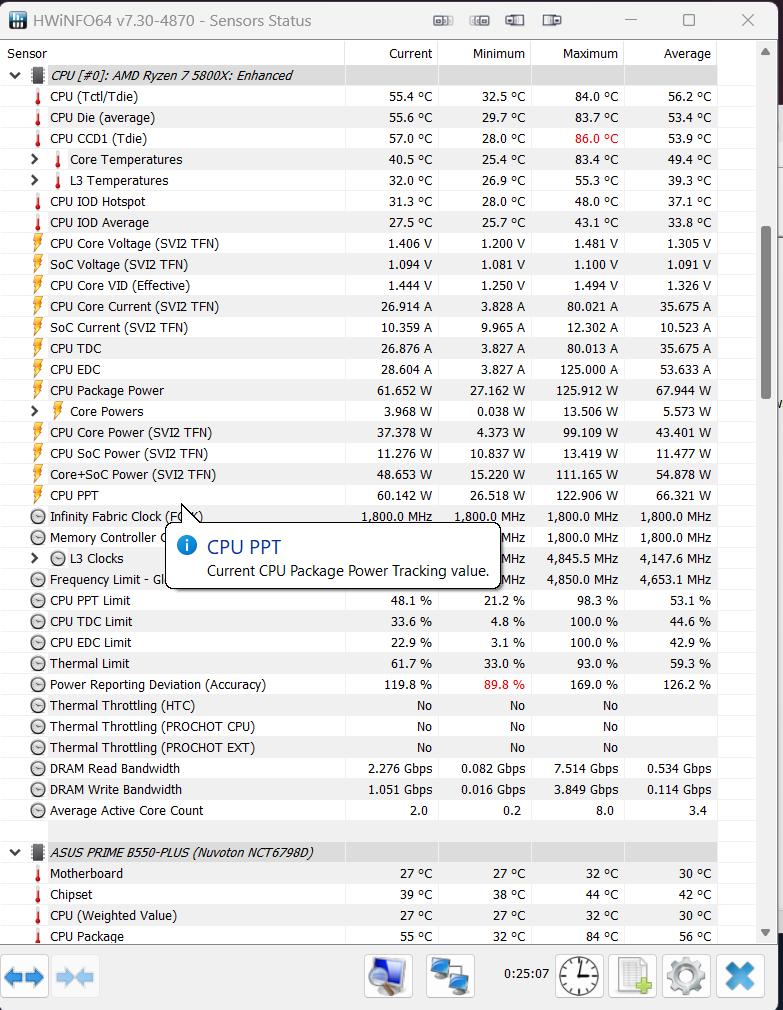Click the red 86.0 °C maximum value
Image resolution: width=783 pixels, height=1010 pixels.
coord(596,138)
